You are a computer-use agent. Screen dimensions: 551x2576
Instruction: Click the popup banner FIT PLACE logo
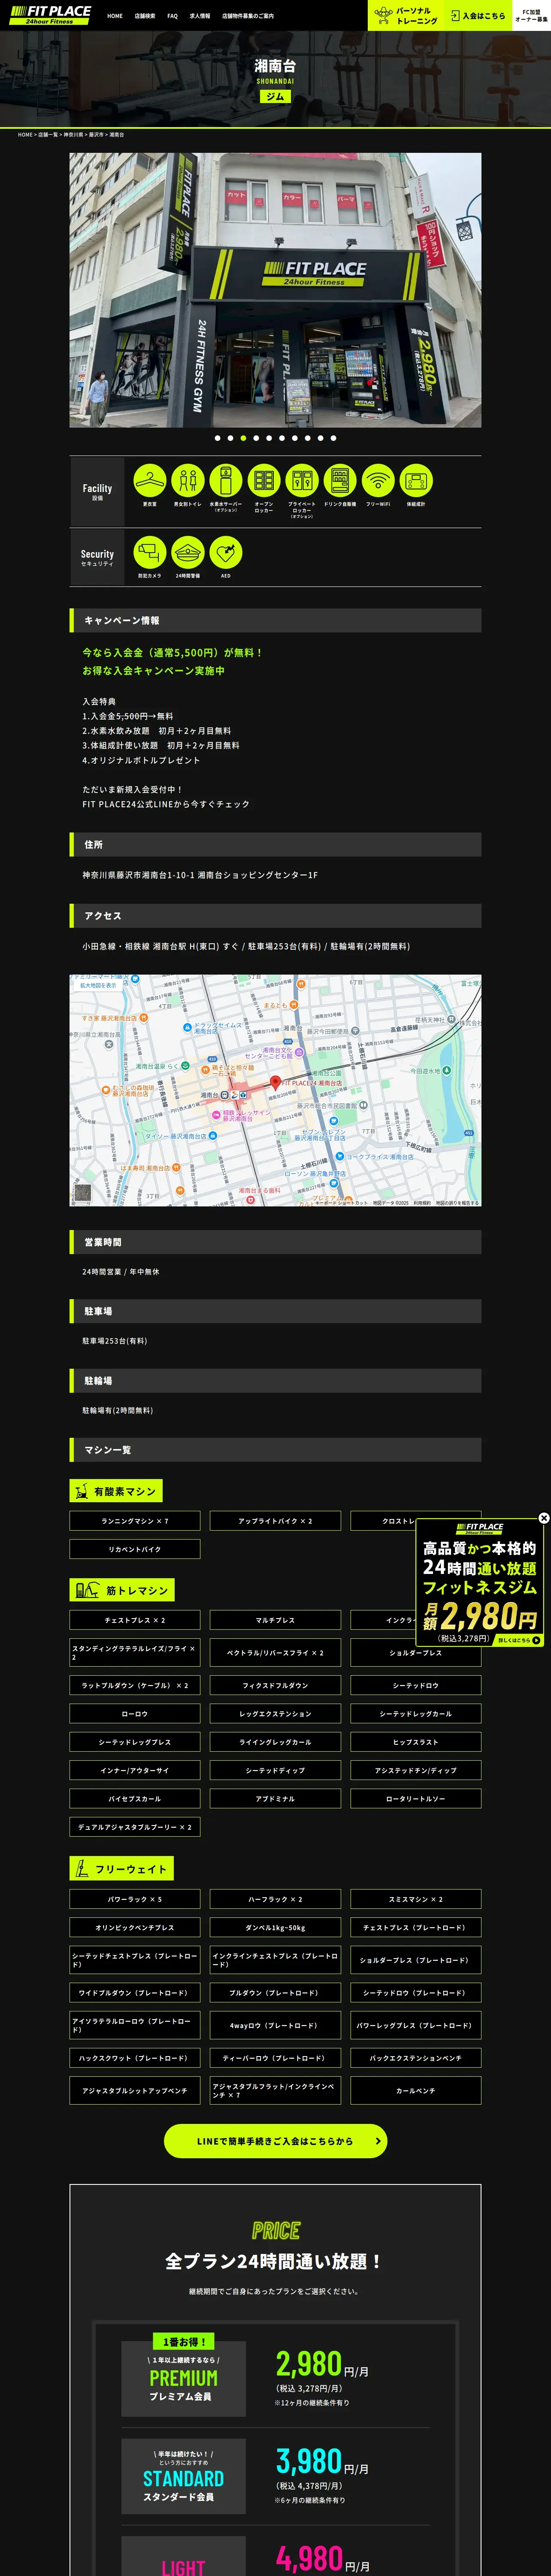tap(480, 1528)
